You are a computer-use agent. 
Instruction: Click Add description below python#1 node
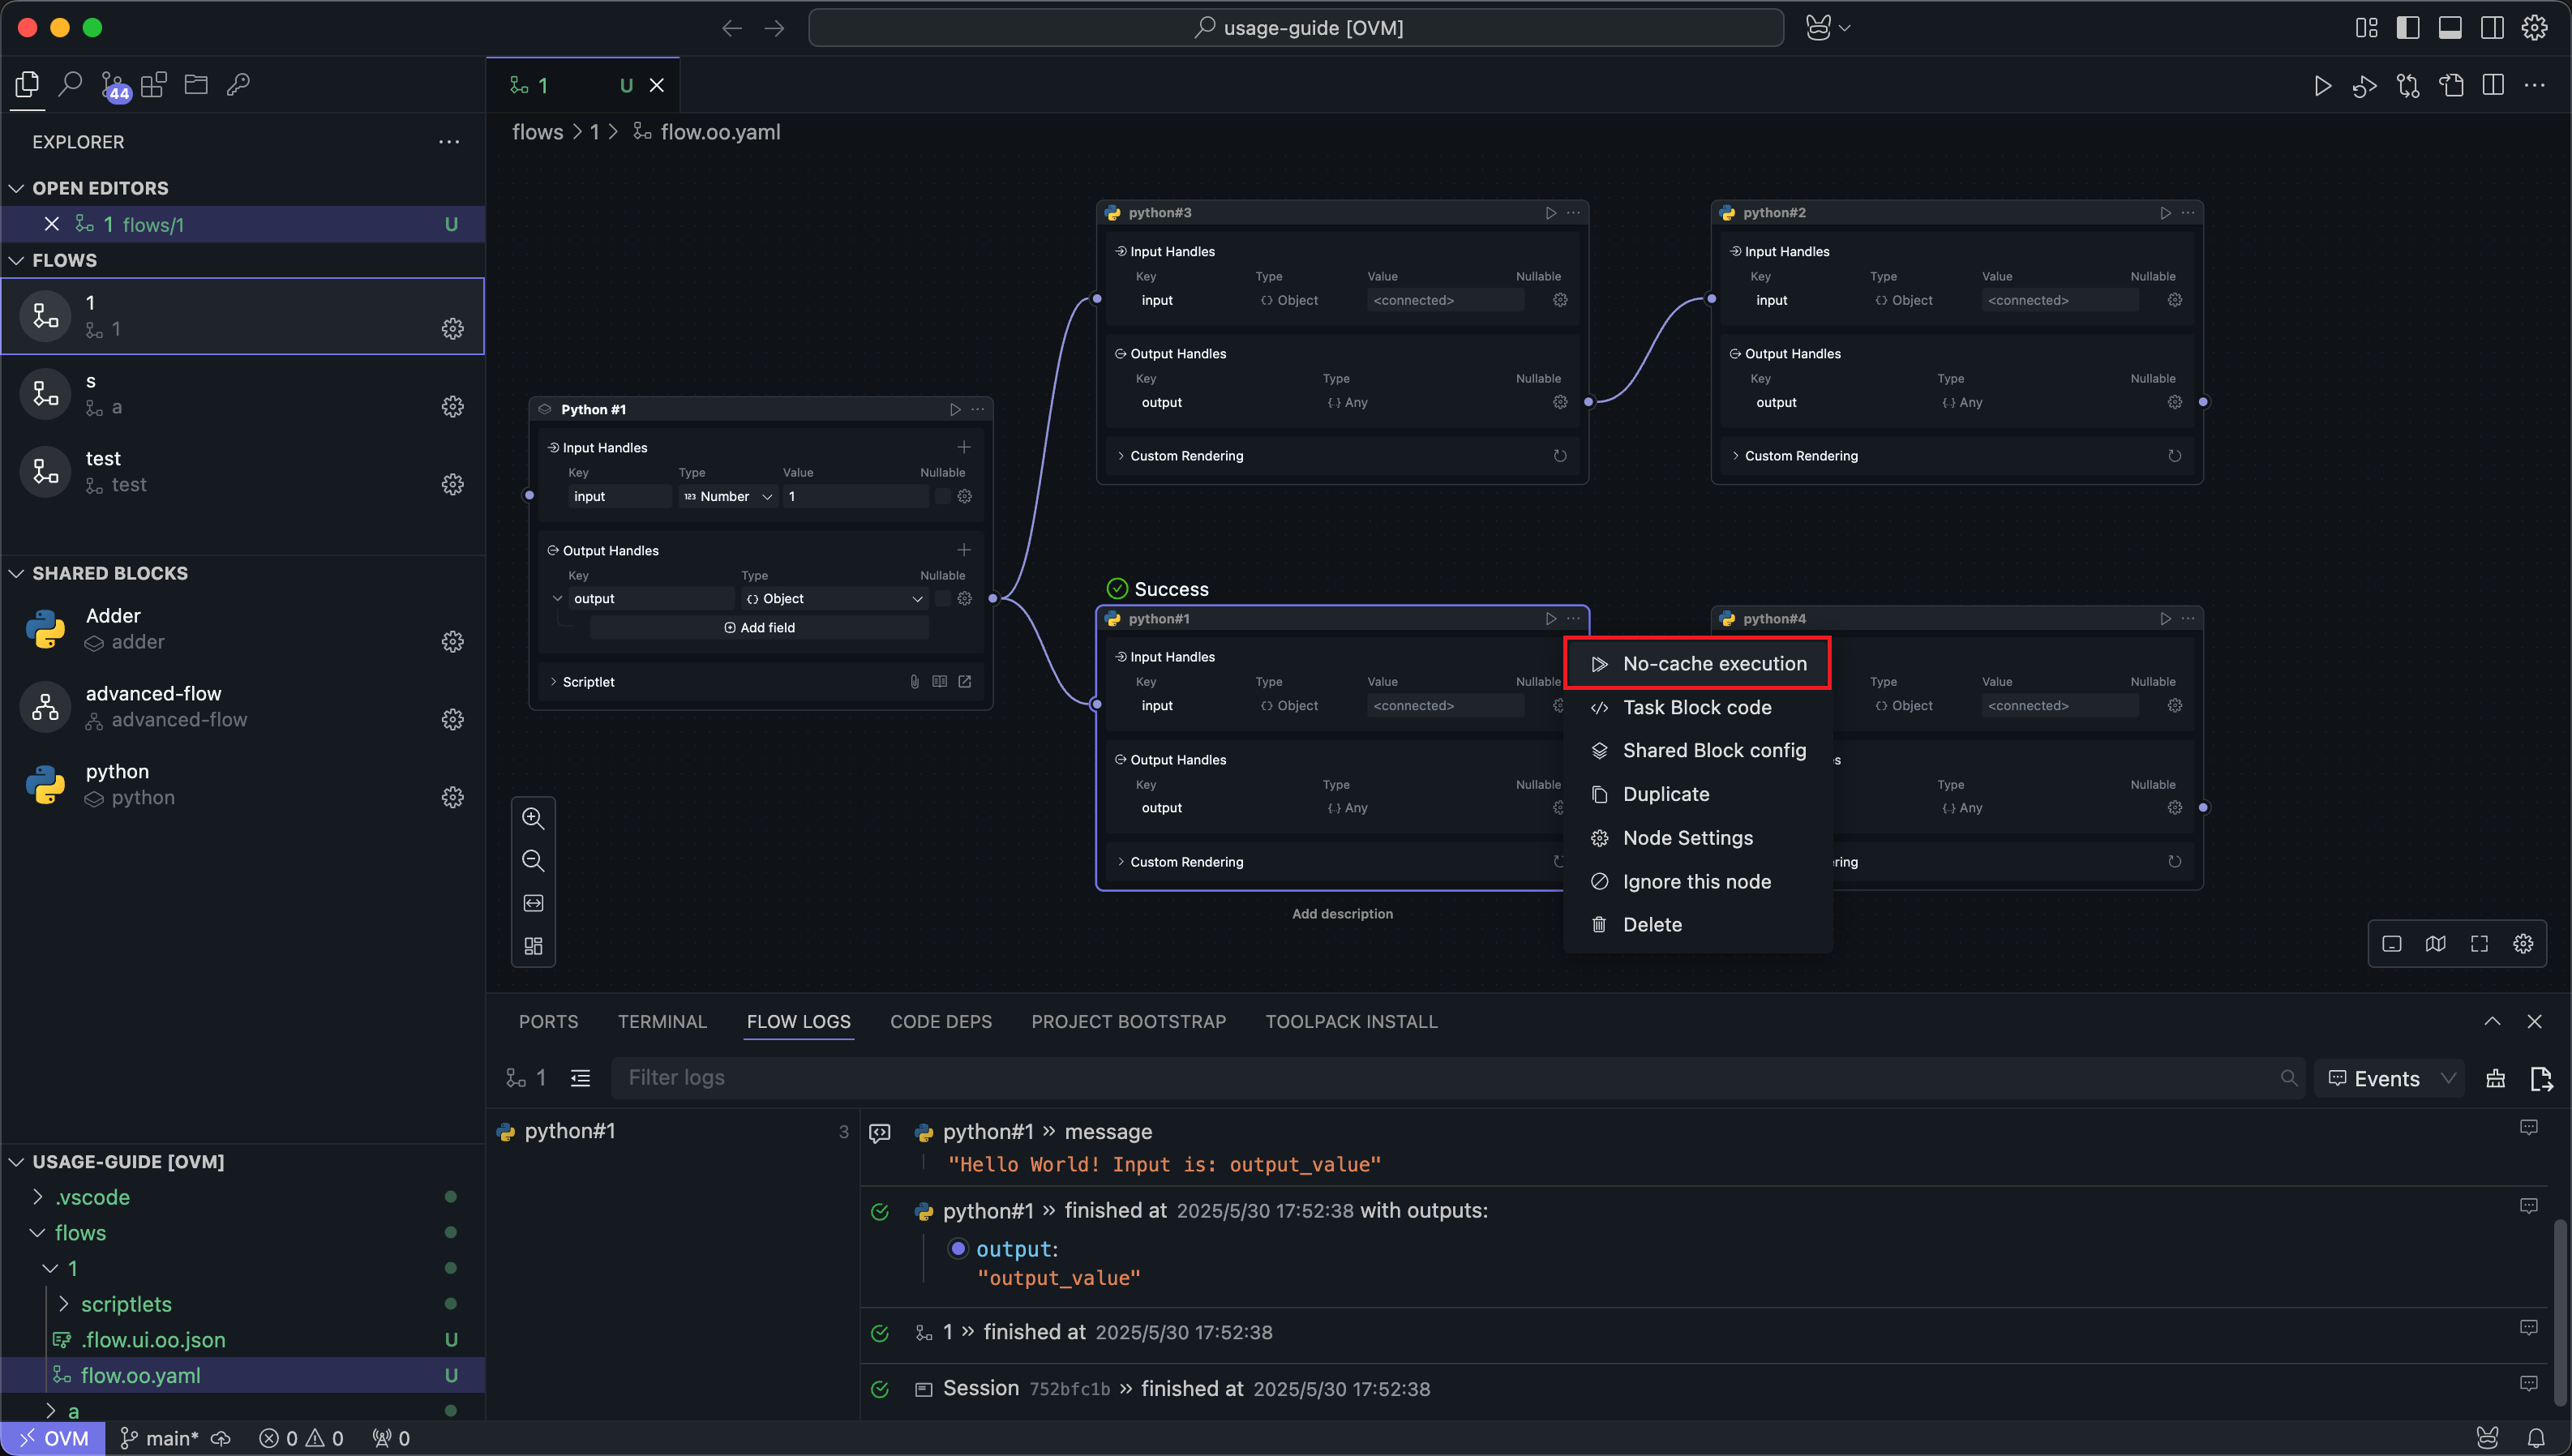click(x=1341, y=913)
